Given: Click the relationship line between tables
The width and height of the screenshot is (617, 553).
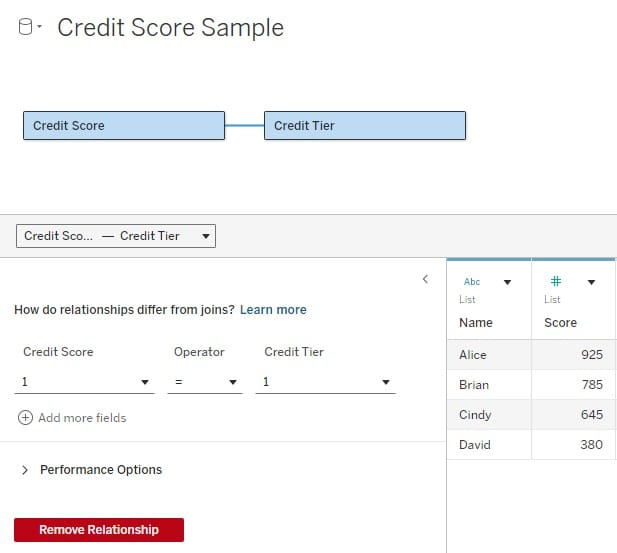Looking at the screenshot, I should coord(244,126).
